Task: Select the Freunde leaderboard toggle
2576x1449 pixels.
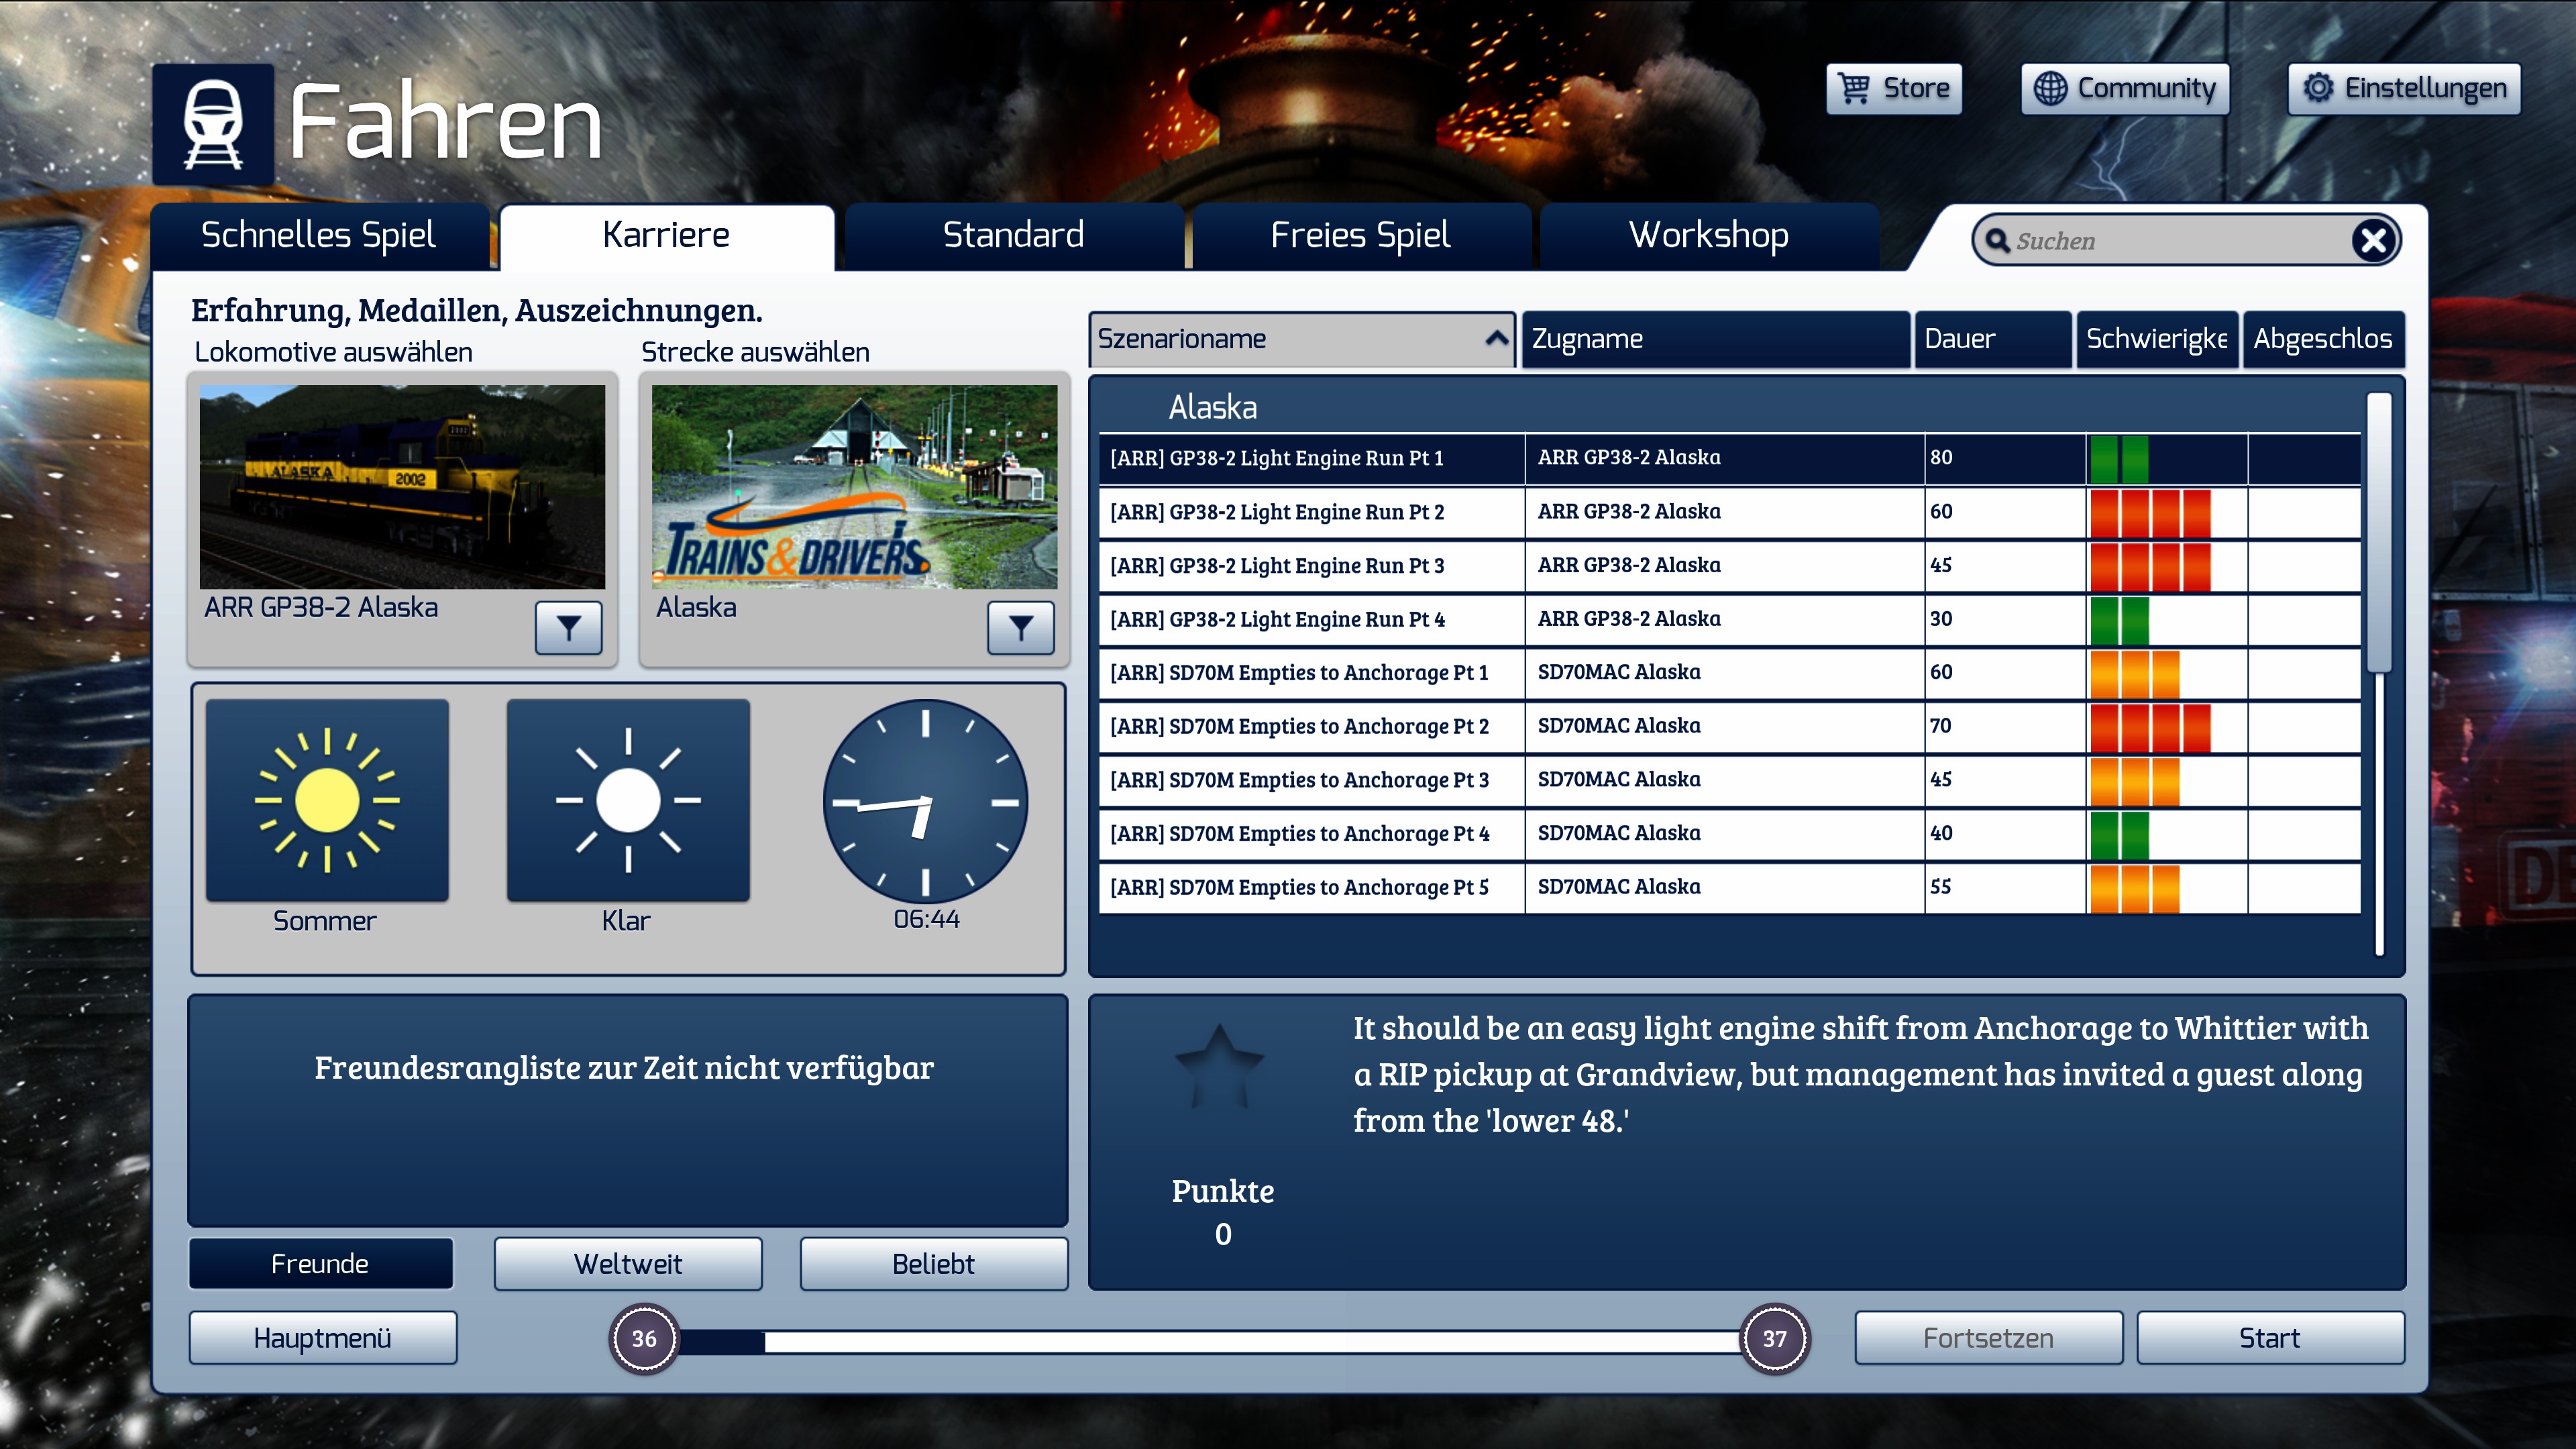Action: click(x=320, y=1264)
